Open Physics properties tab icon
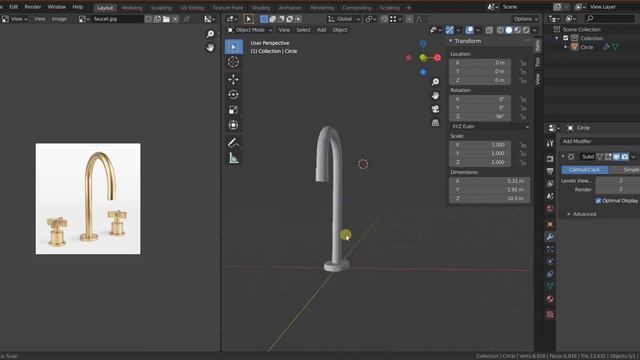 (x=550, y=262)
